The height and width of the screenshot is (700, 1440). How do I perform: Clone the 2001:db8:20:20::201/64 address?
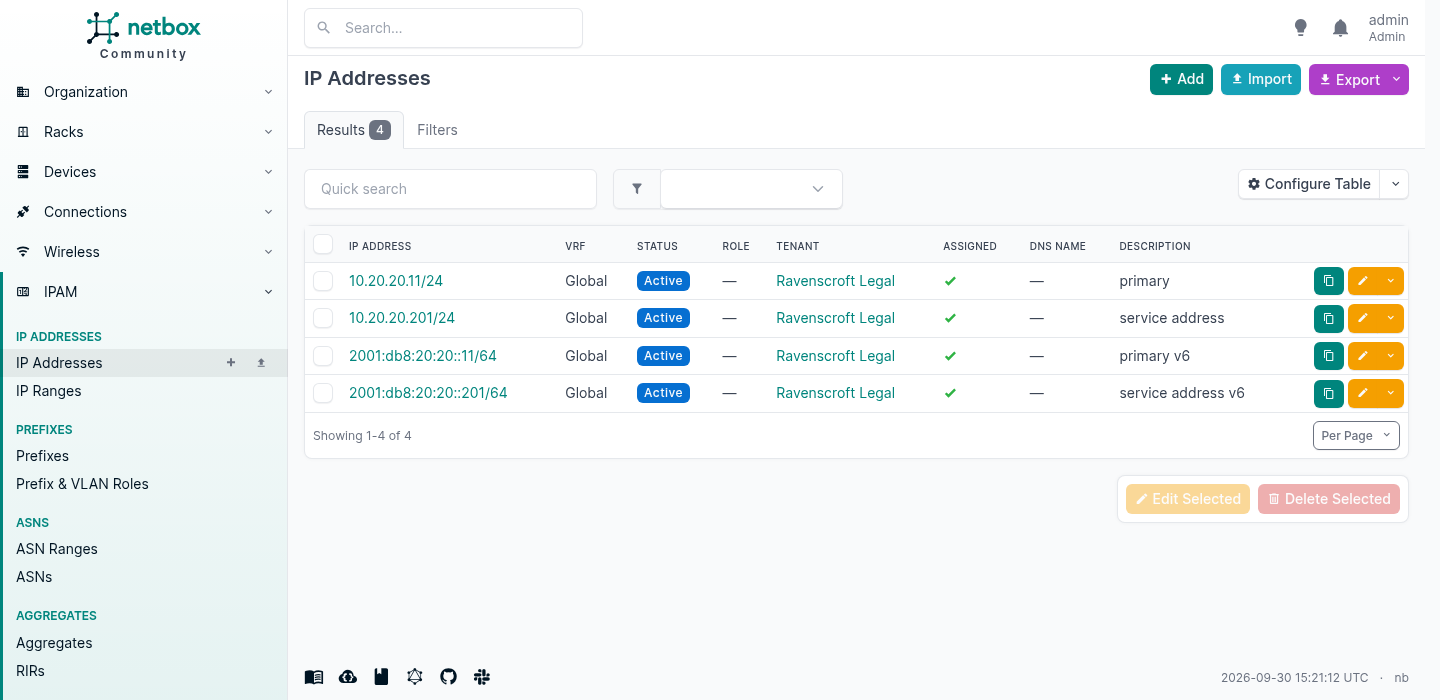1328,393
